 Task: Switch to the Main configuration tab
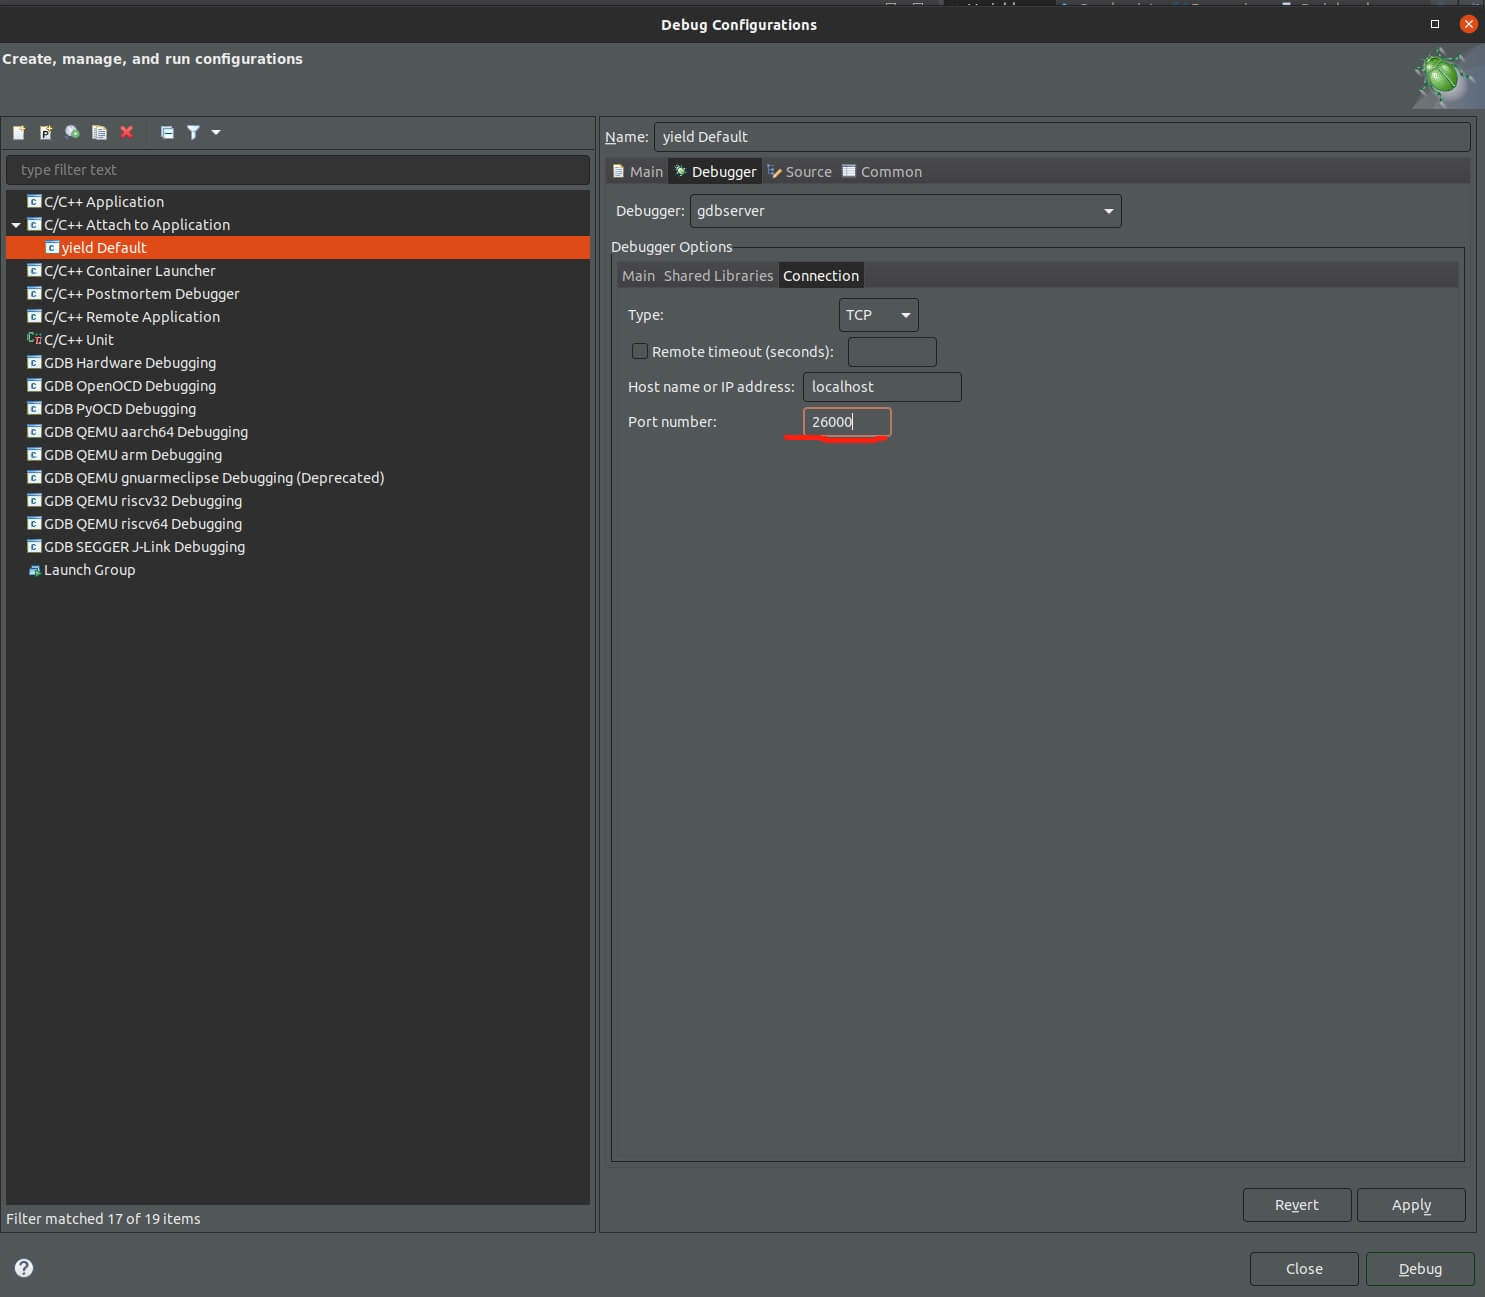point(637,172)
